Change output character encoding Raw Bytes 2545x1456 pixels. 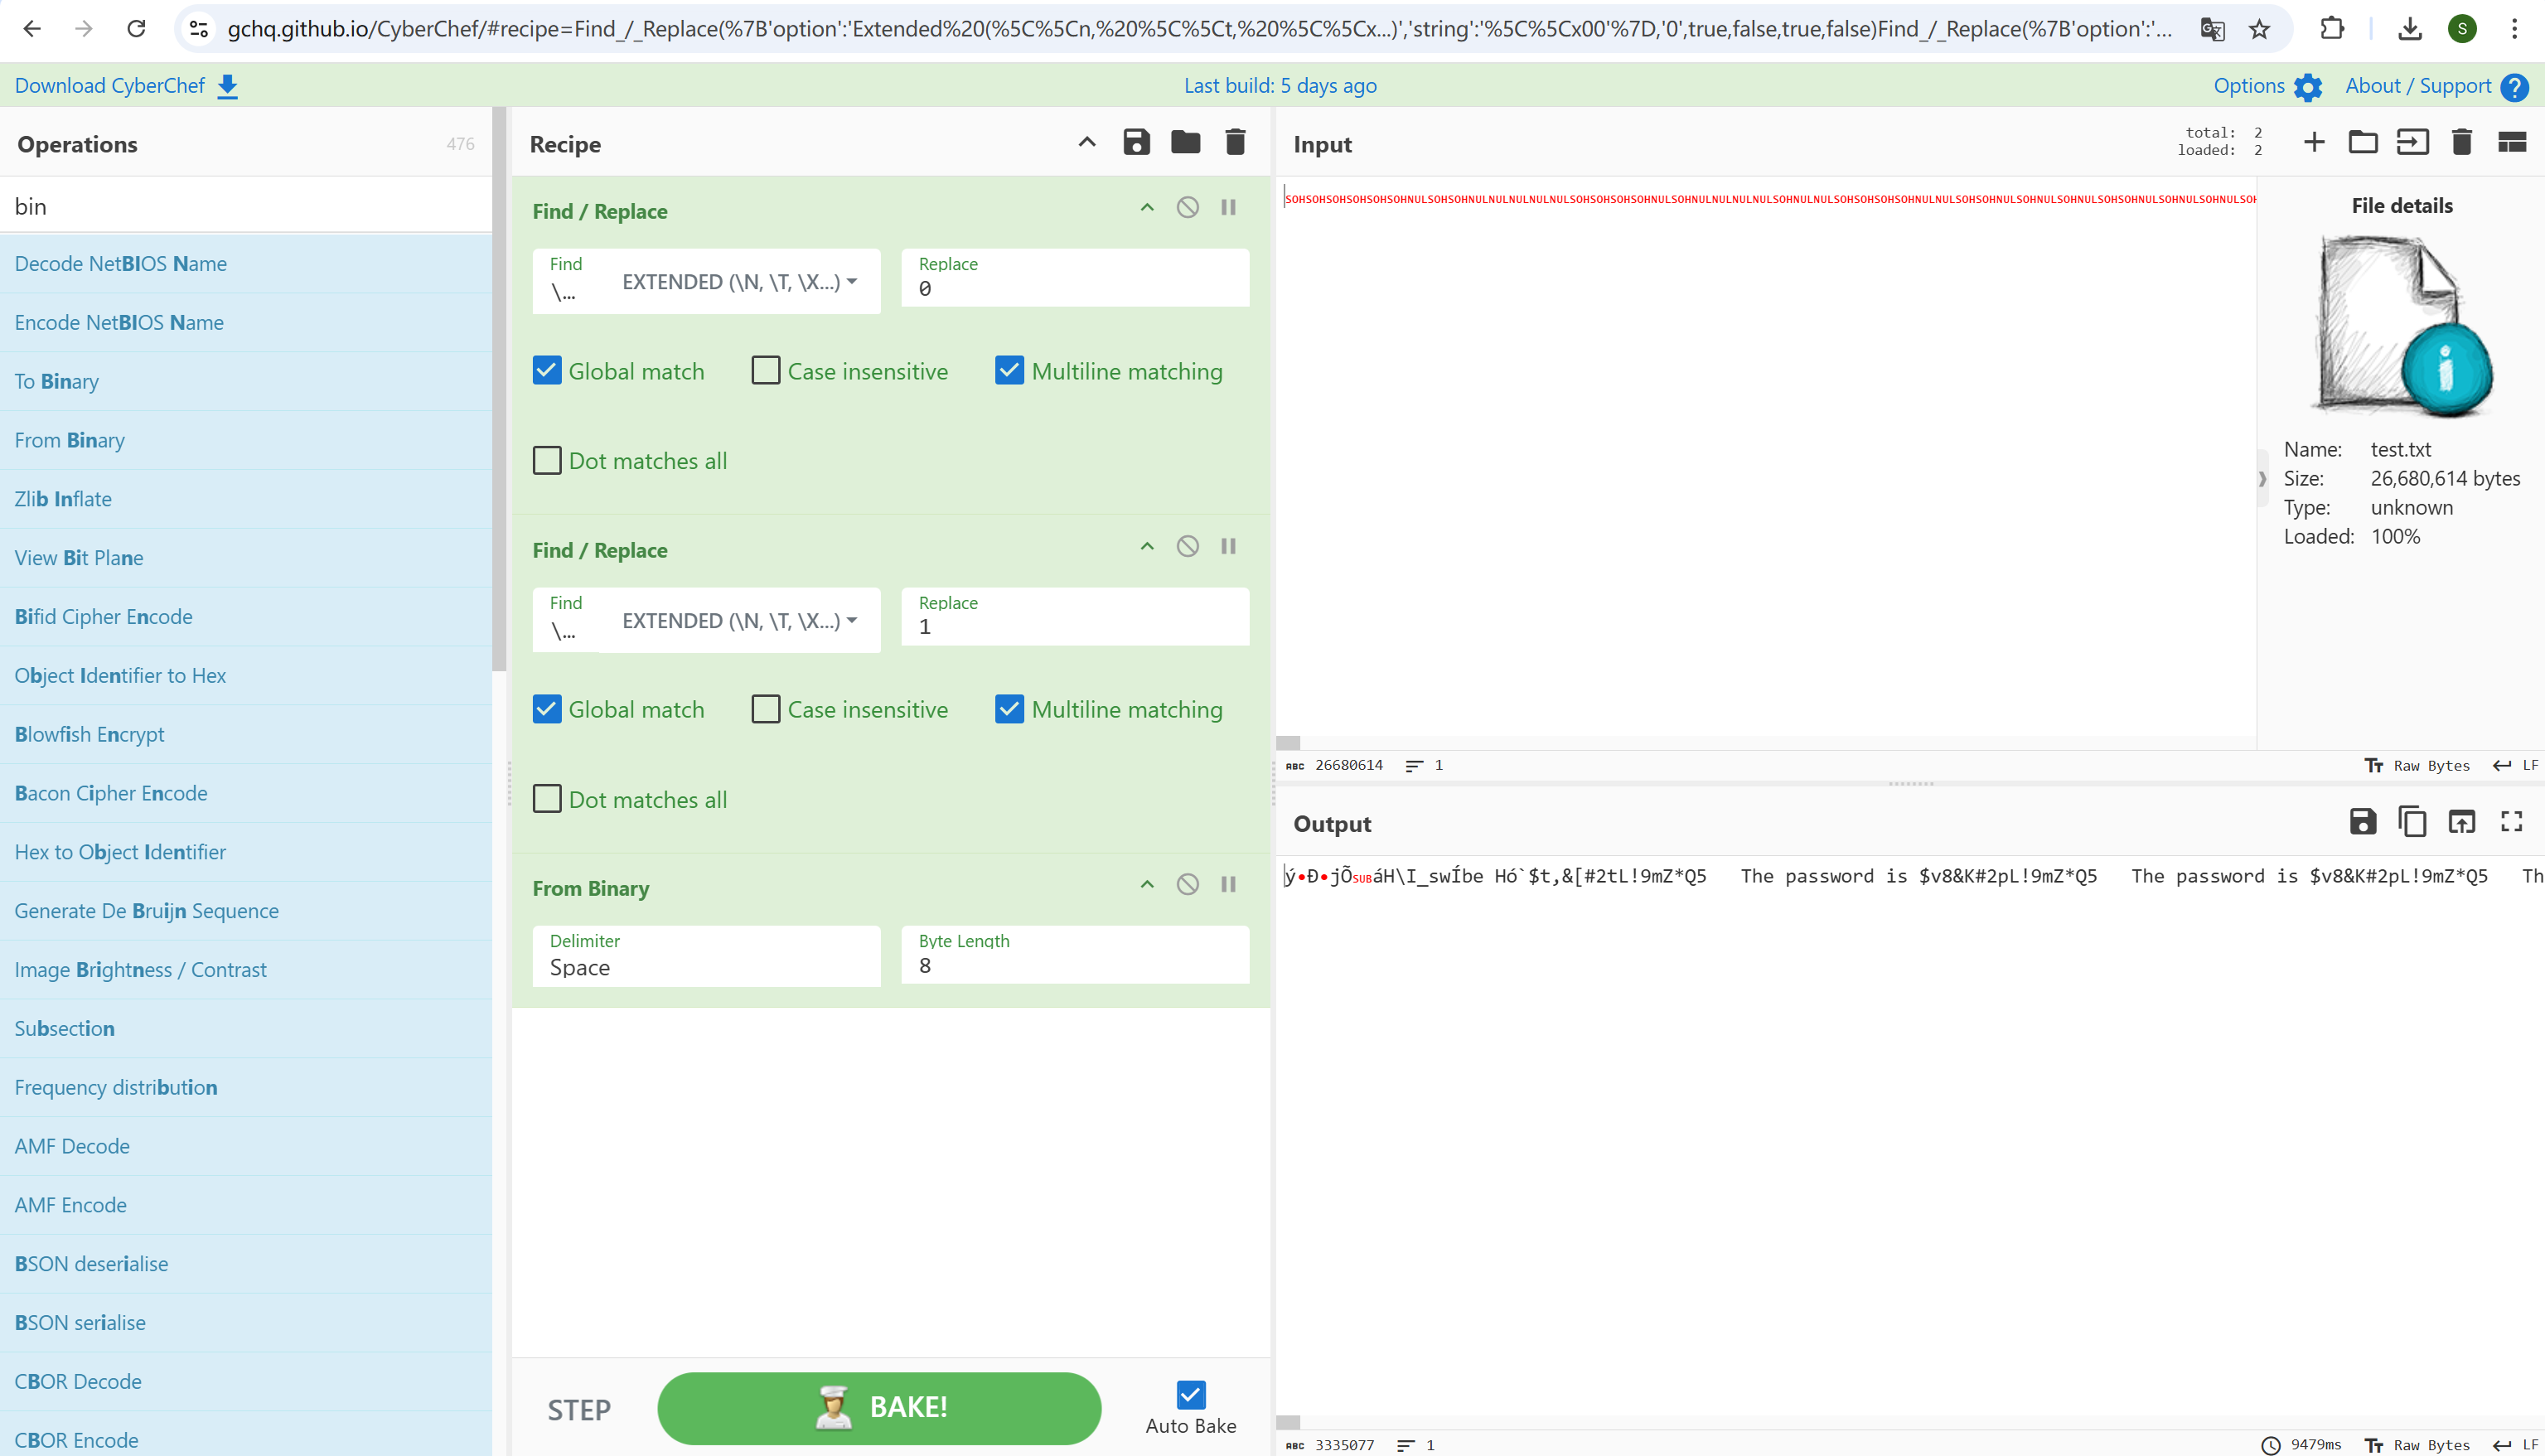coord(2418,1445)
